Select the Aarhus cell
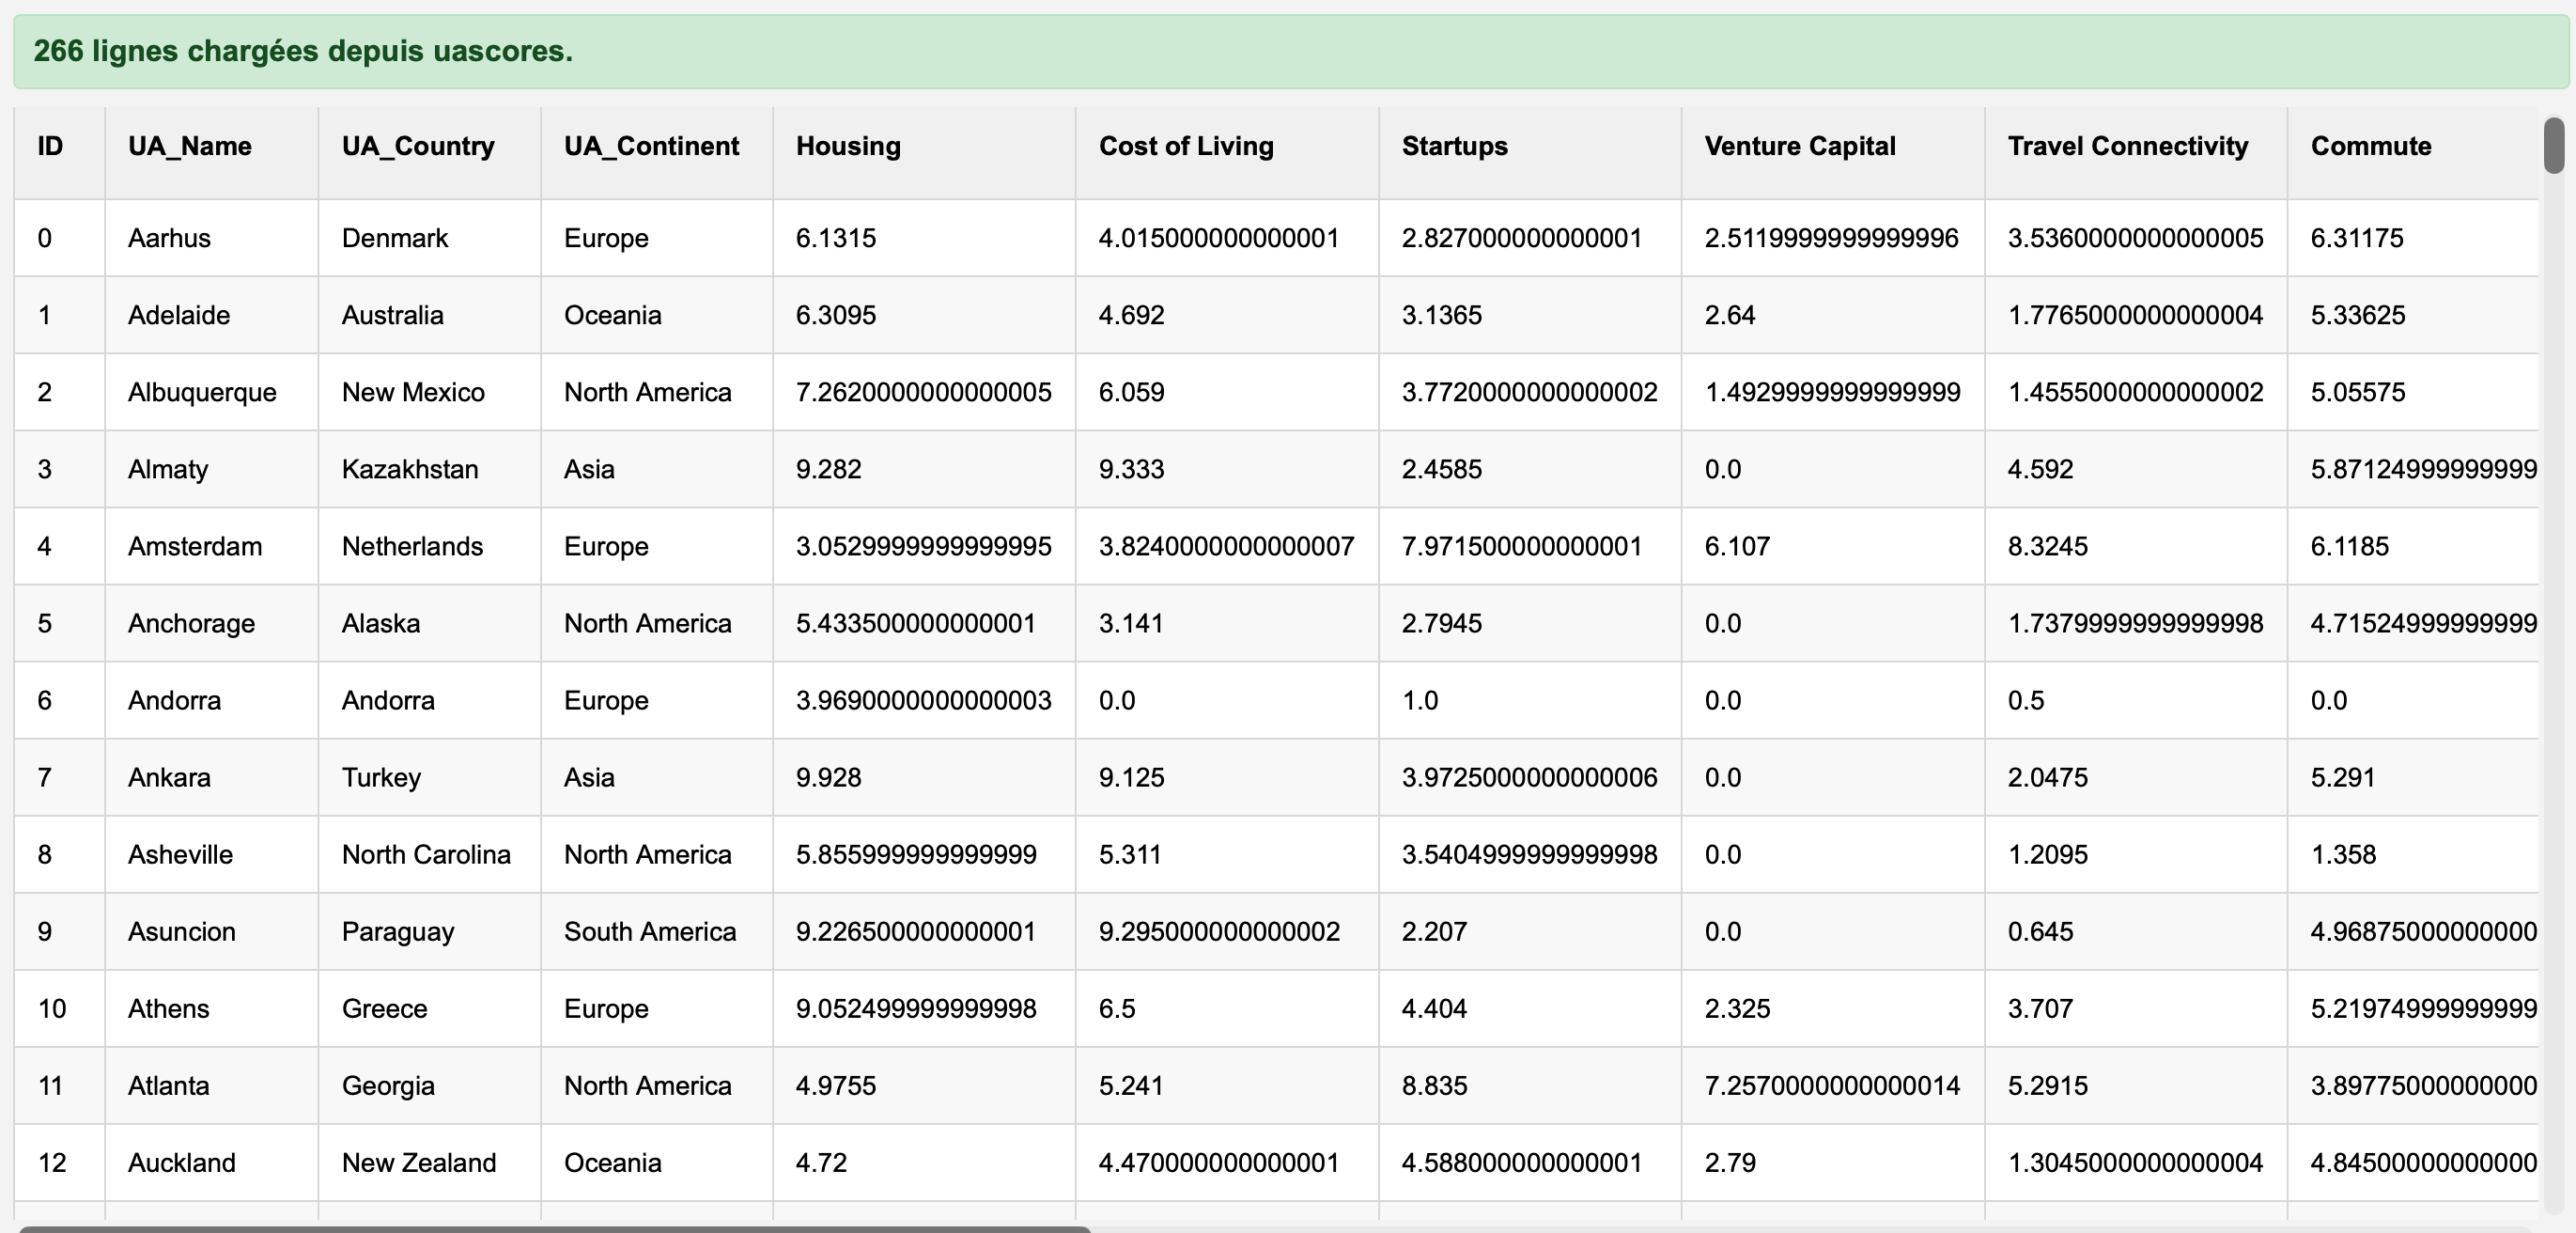The height and width of the screenshot is (1233, 2576). pyautogui.click(x=212, y=238)
